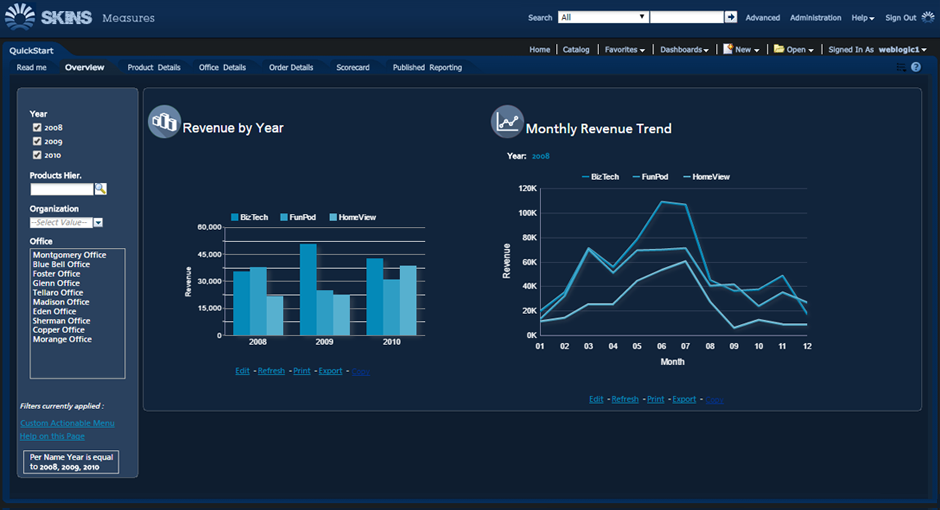Screen dimensions: 940x510
Task: Click Refresh under Revenue by Year chart
Action: pyautogui.click(x=271, y=371)
